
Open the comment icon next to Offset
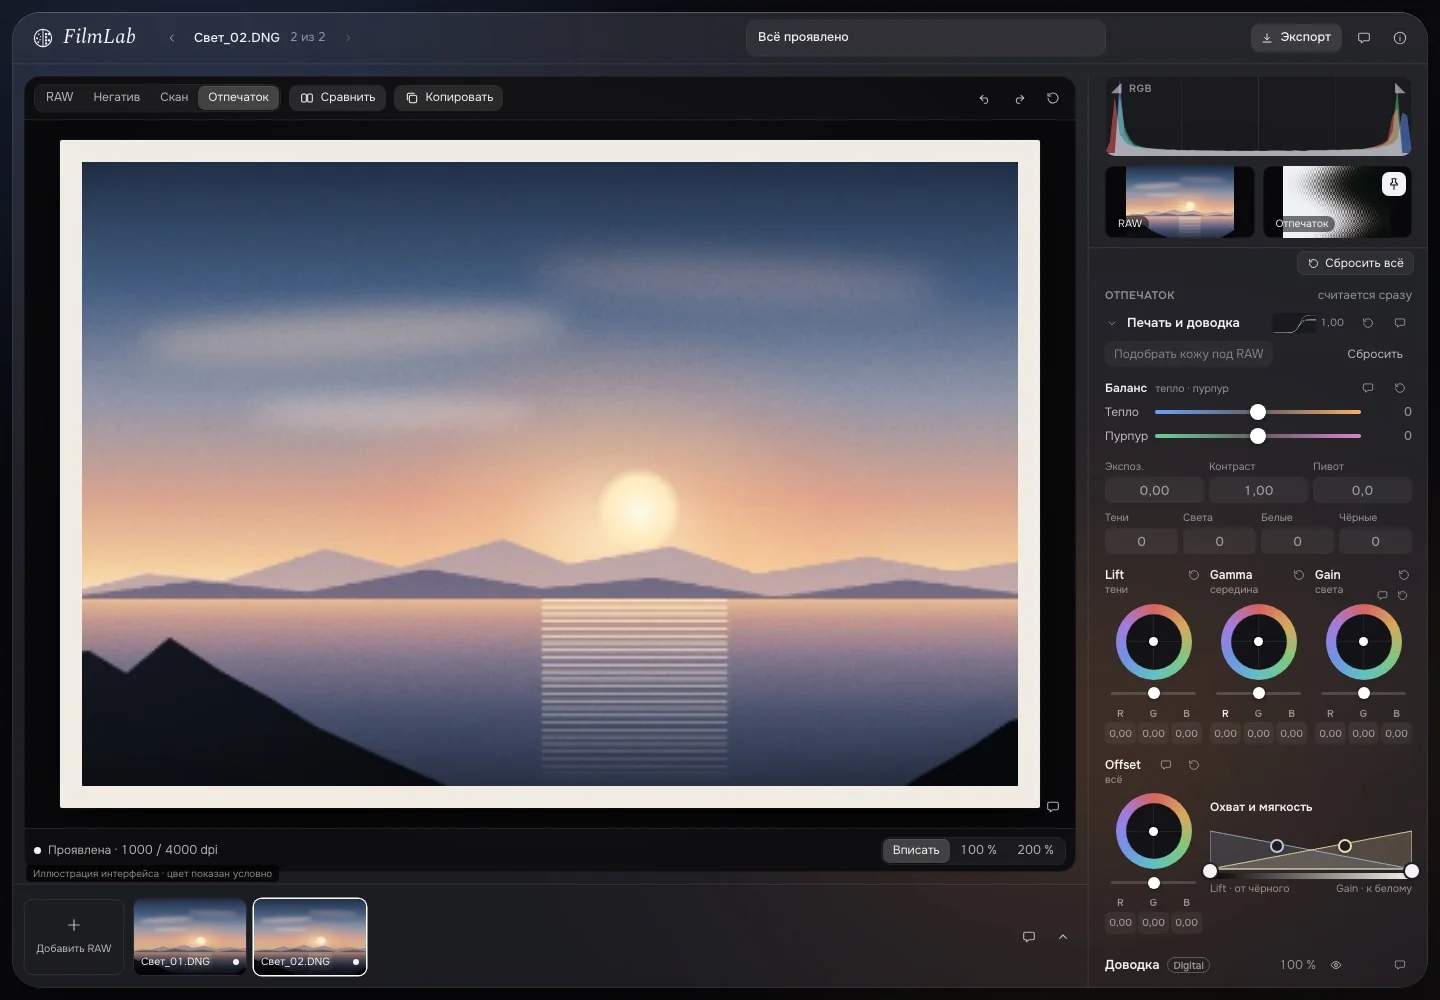pyautogui.click(x=1166, y=764)
